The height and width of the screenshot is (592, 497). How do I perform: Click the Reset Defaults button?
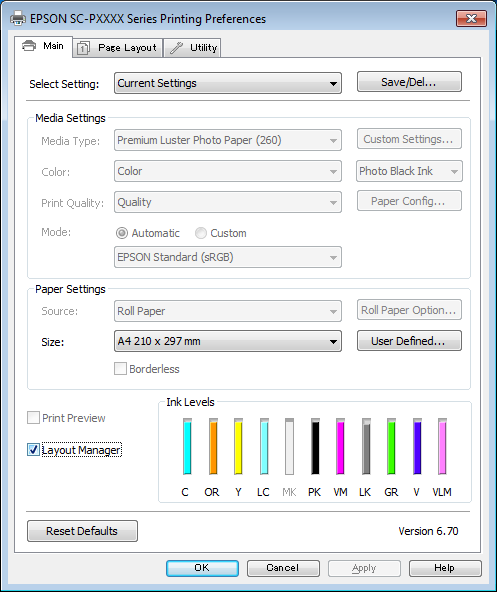click(x=82, y=531)
